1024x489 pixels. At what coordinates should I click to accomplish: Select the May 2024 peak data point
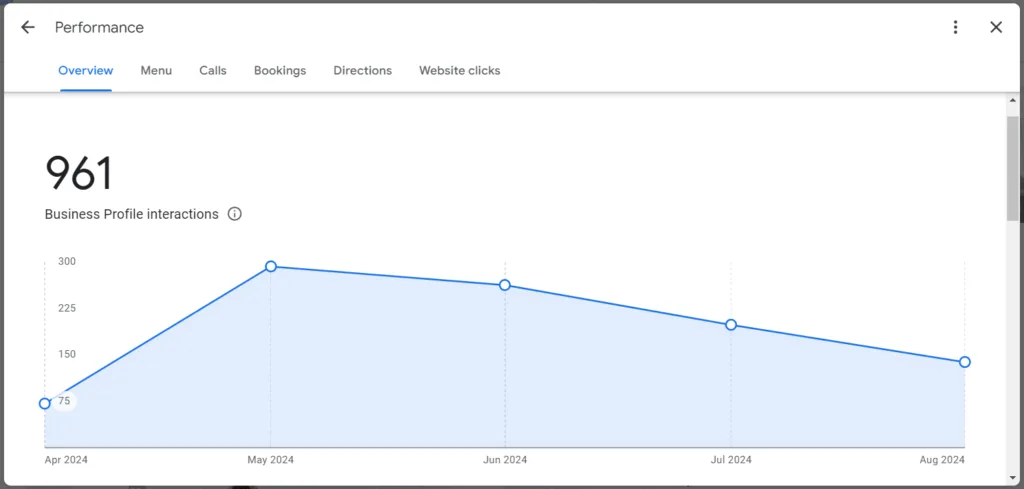tap(271, 266)
